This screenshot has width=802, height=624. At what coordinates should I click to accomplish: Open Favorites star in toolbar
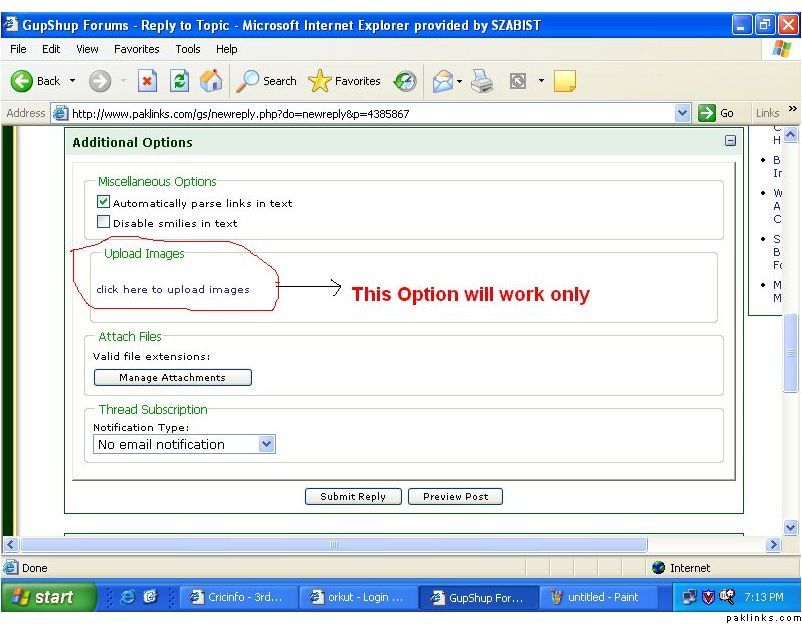(x=344, y=81)
